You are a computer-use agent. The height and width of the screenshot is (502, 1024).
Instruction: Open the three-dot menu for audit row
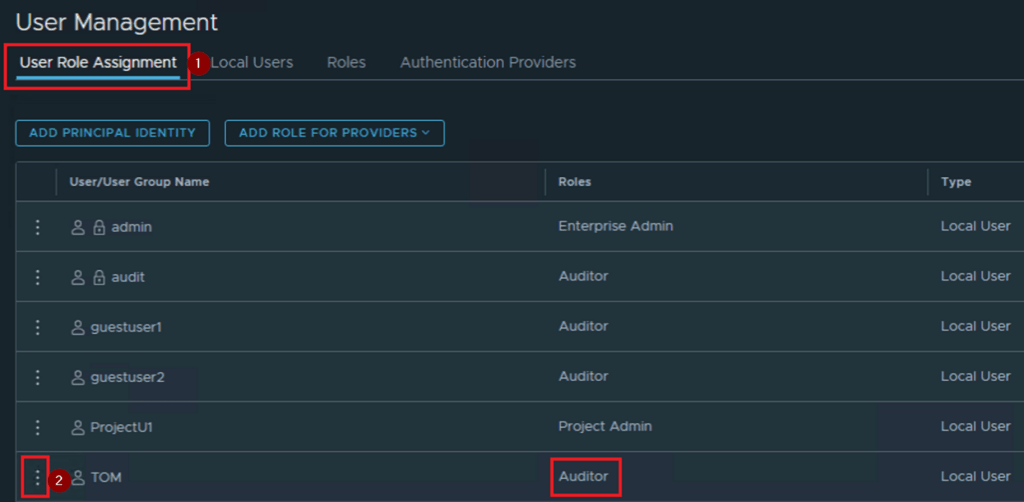[37, 277]
